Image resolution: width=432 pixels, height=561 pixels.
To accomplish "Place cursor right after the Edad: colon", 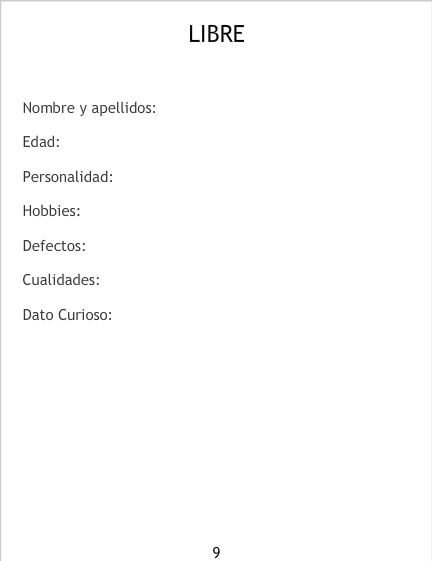I will [x=60, y=142].
